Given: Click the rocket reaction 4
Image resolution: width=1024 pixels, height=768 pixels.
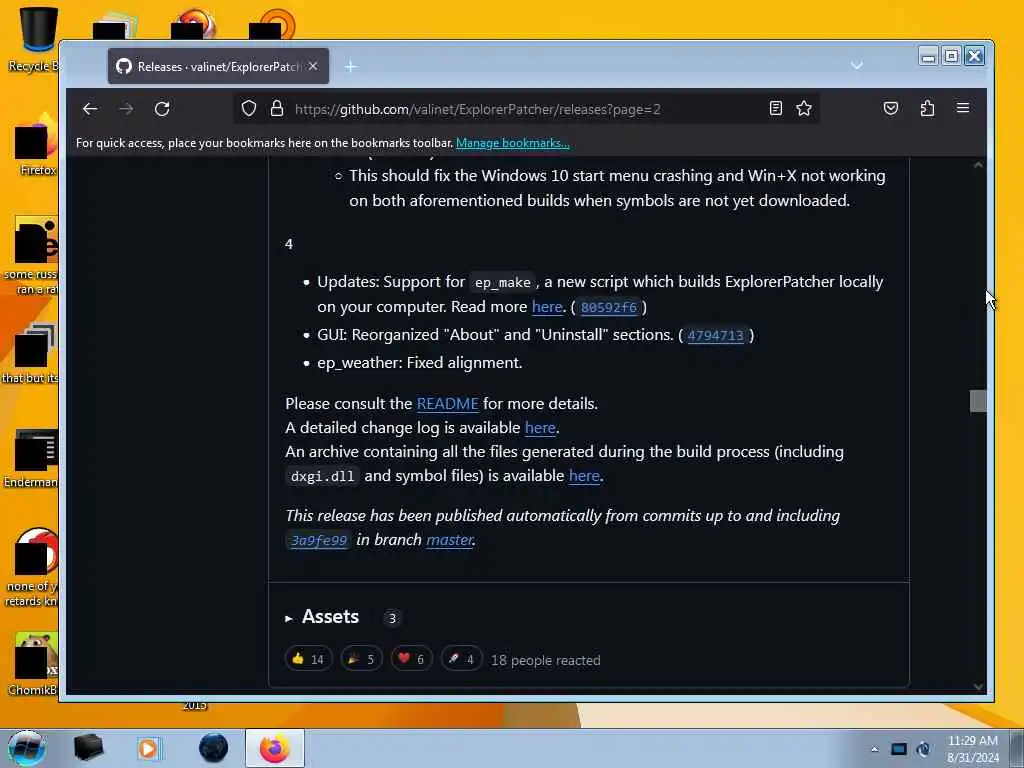Looking at the screenshot, I should (461, 659).
